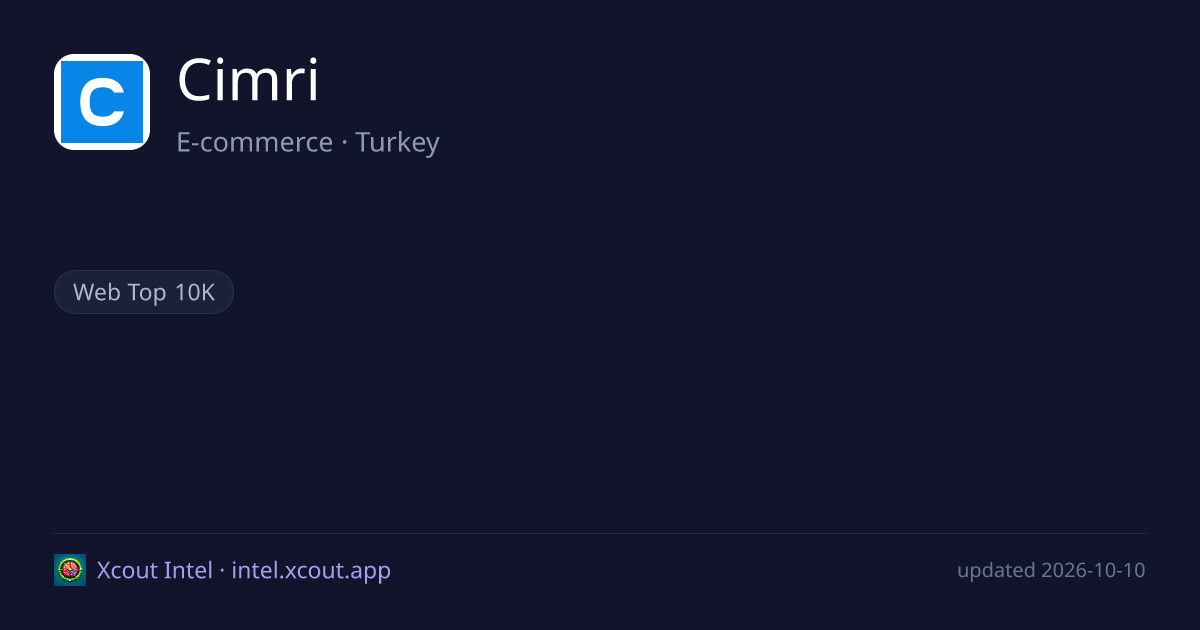The image size is (1200, 630).
Task: Click the dot between E-commerce and Turkey
Action: click(344, 143)
